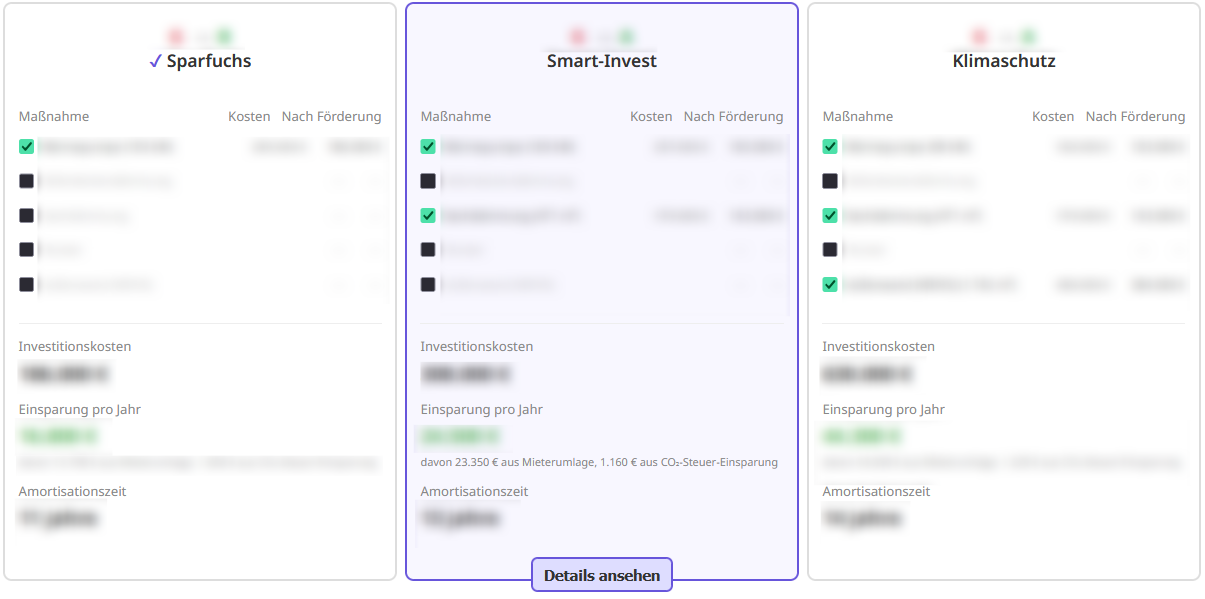The image size is (1205, 599).
Task: Uncheck the first measure in Smart-Invest card
Action: point(428,147)
